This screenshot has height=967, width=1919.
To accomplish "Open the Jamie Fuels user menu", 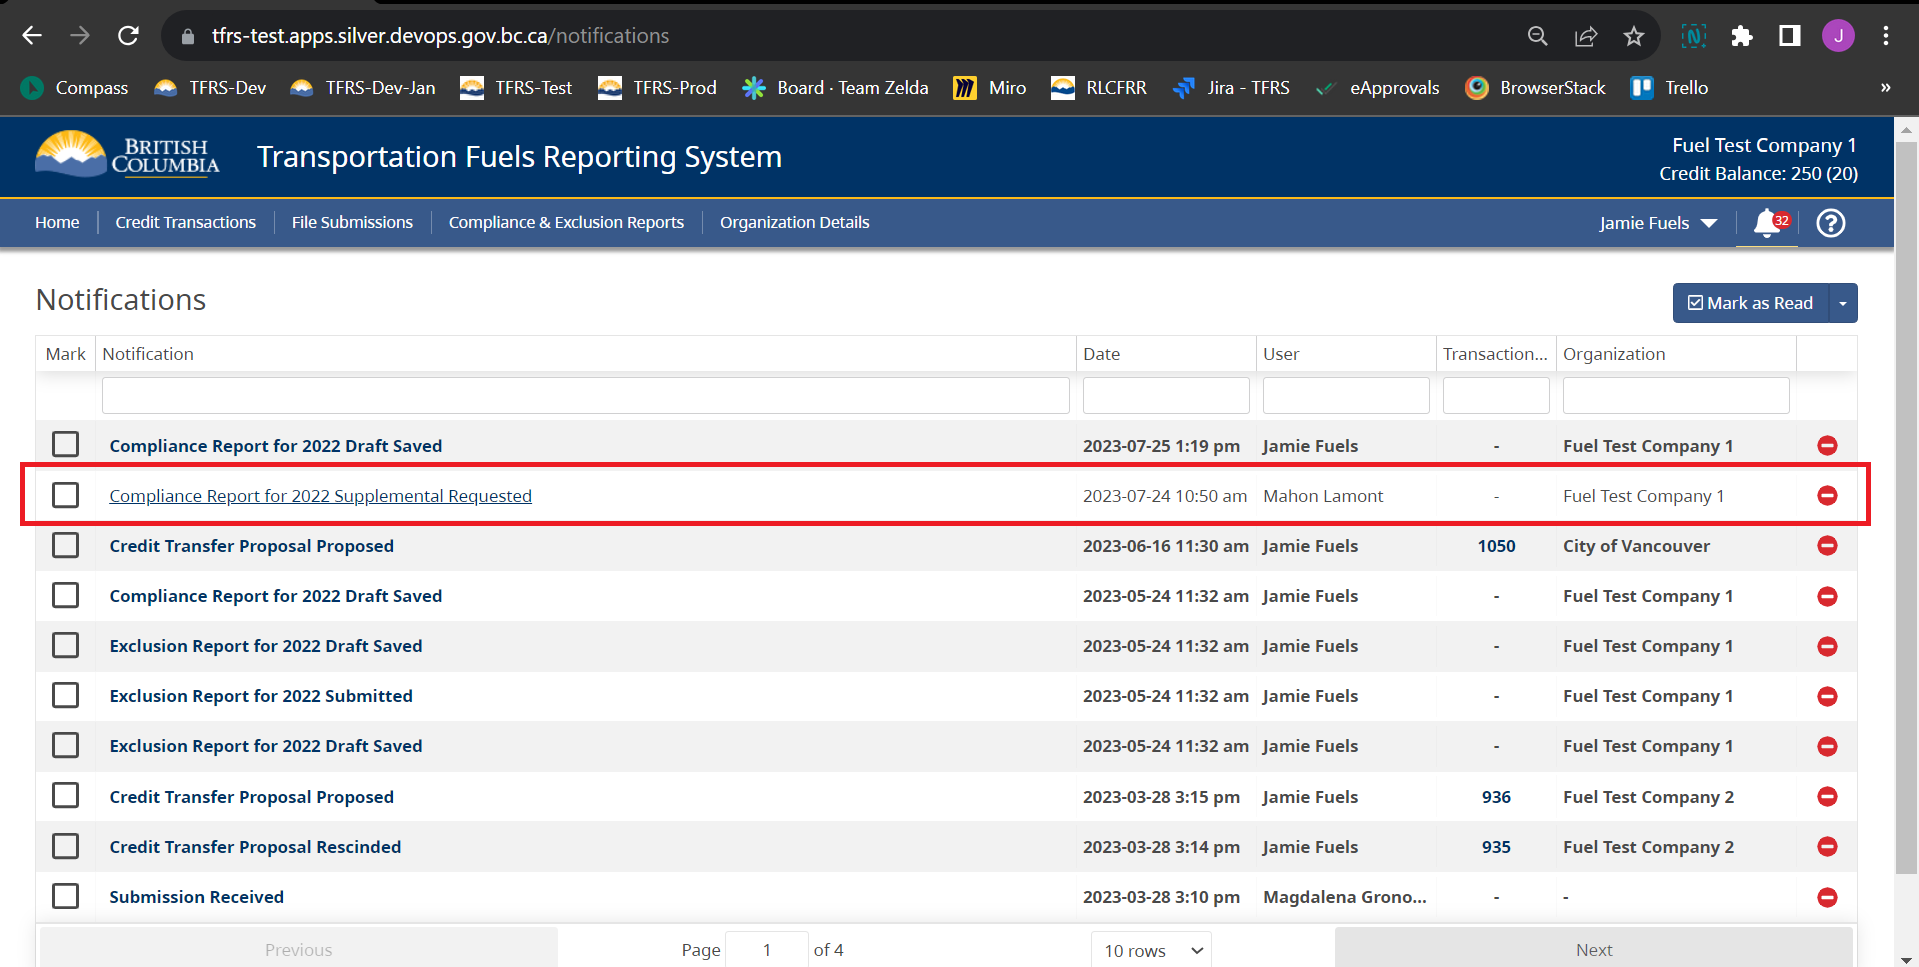I will coord(1658,223).
